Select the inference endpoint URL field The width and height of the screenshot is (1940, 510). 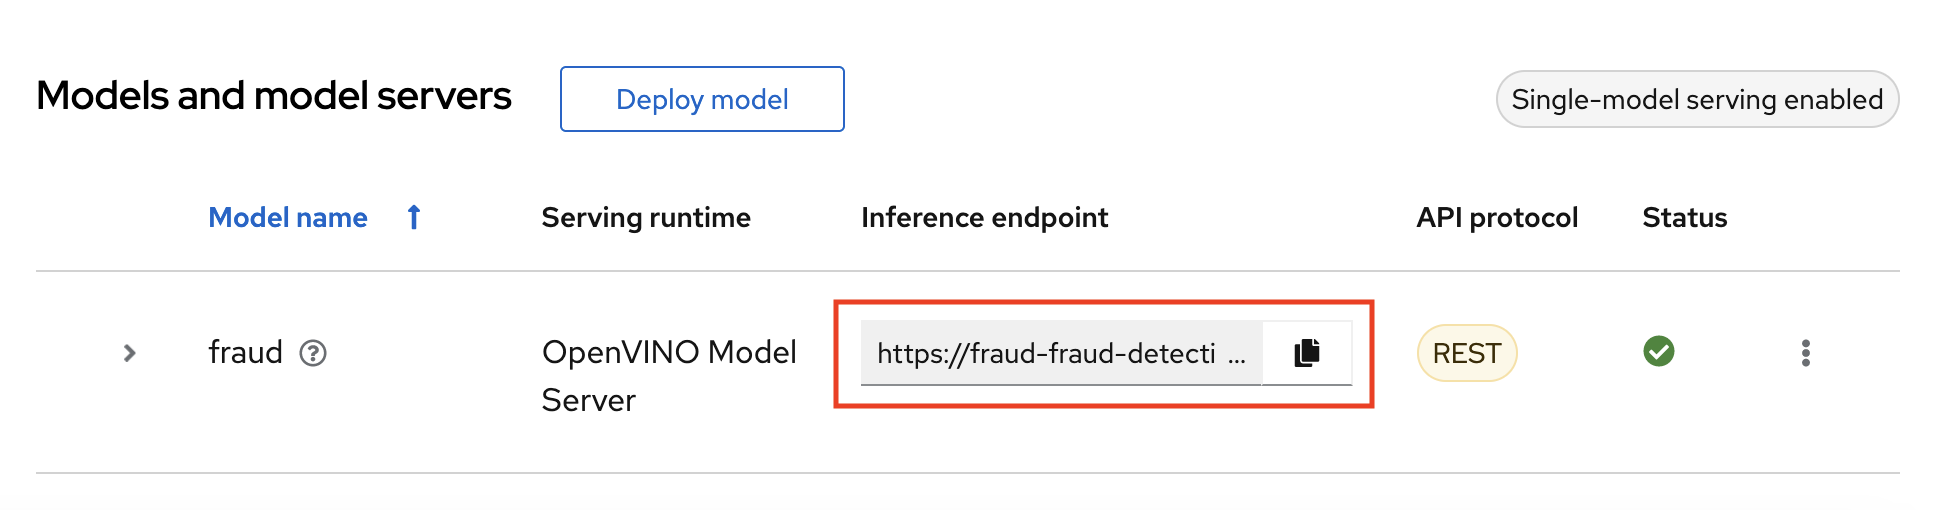click(1045, 353)
